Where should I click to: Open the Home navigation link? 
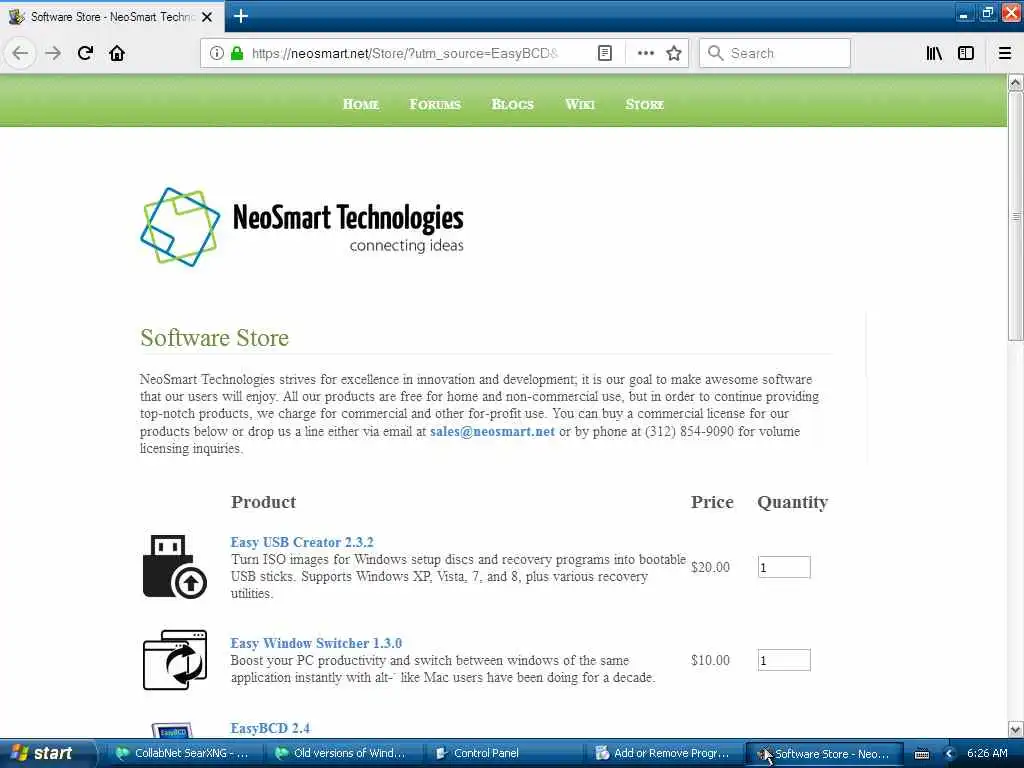click(x=360, y=104)
